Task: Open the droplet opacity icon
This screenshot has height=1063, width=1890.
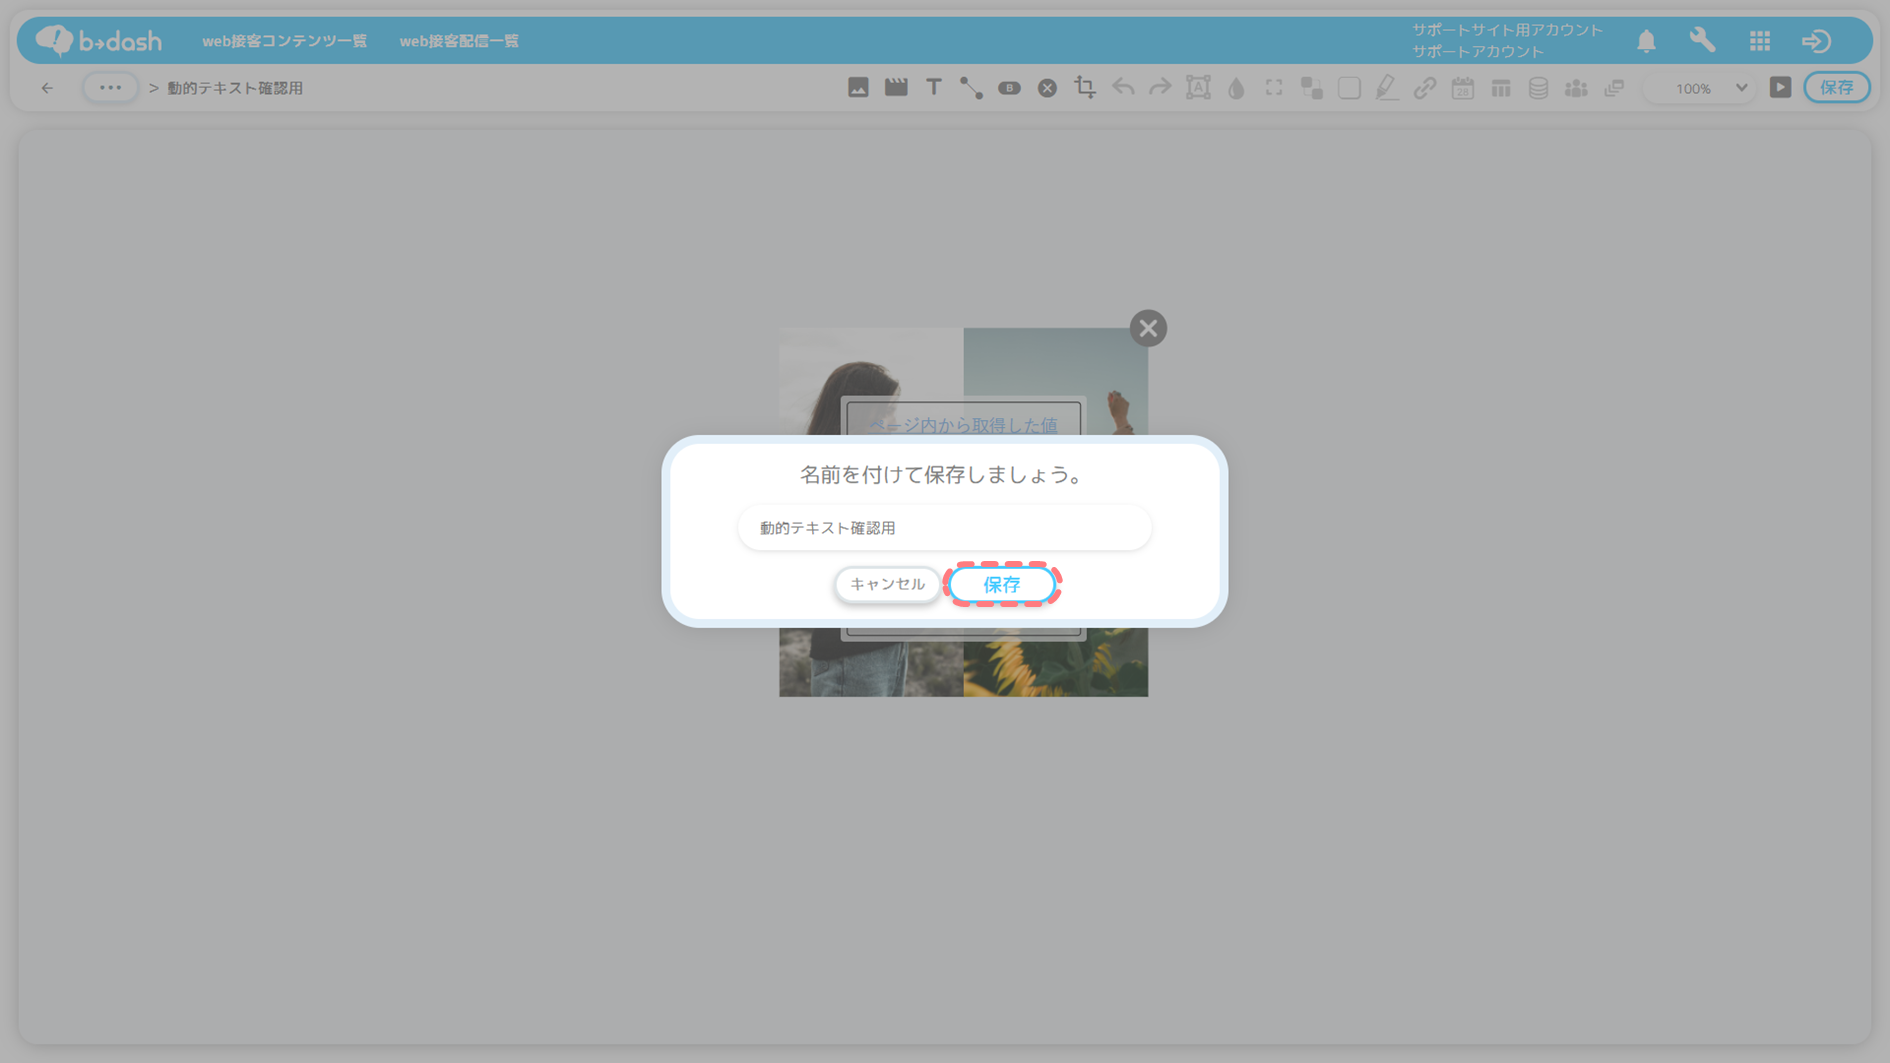Action: click(x=1236, y=88)
